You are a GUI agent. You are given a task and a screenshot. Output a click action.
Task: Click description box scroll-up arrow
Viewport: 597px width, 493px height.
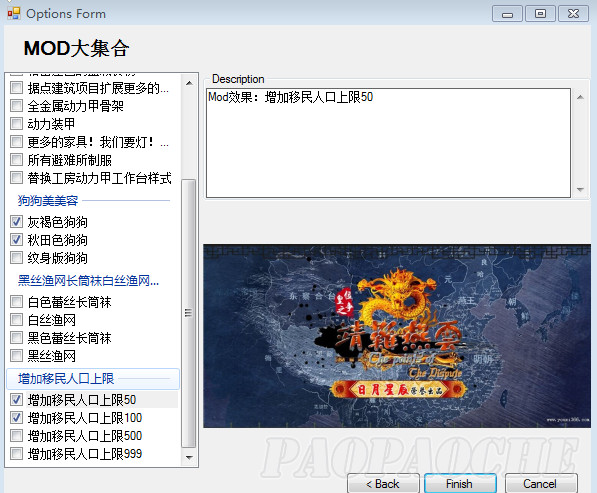pos(580,97)
